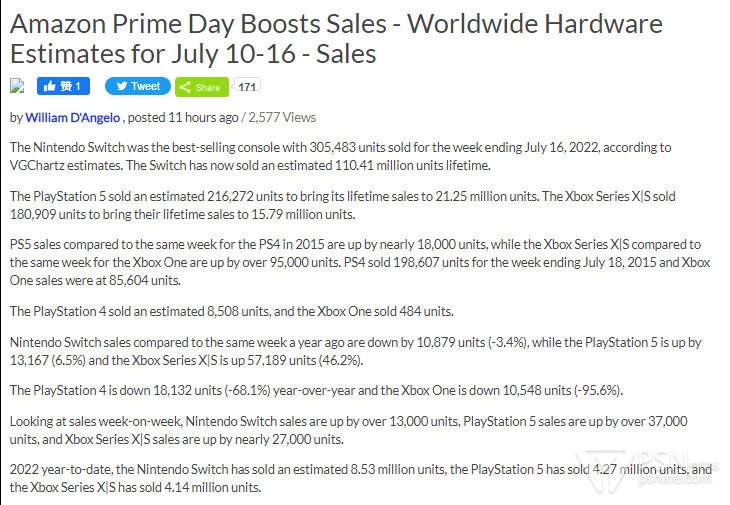
Task: Click the green share glyph icon
Action: point(185,87)
